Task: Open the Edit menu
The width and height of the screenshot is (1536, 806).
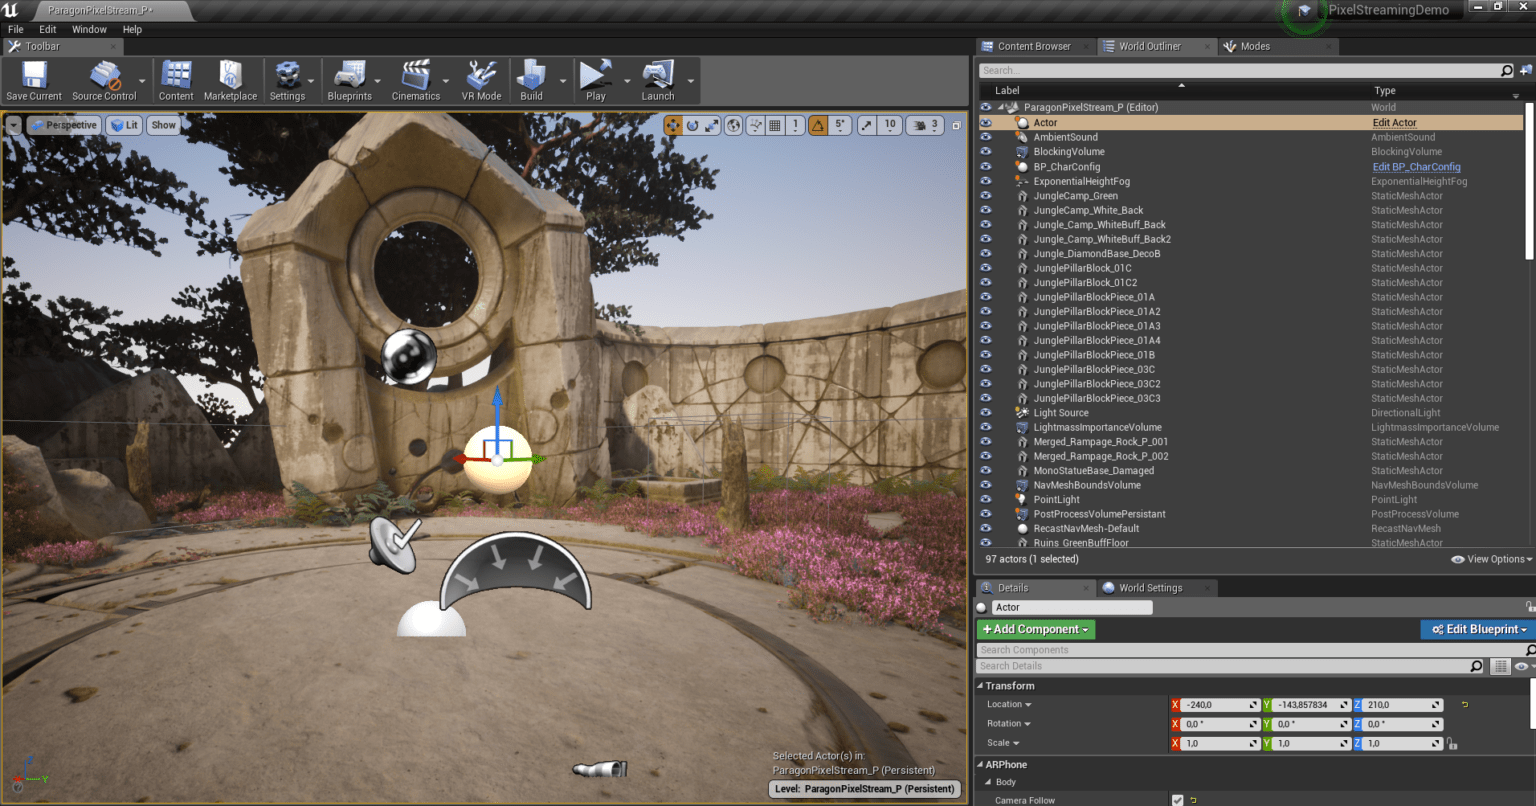Action: [47, 29]
